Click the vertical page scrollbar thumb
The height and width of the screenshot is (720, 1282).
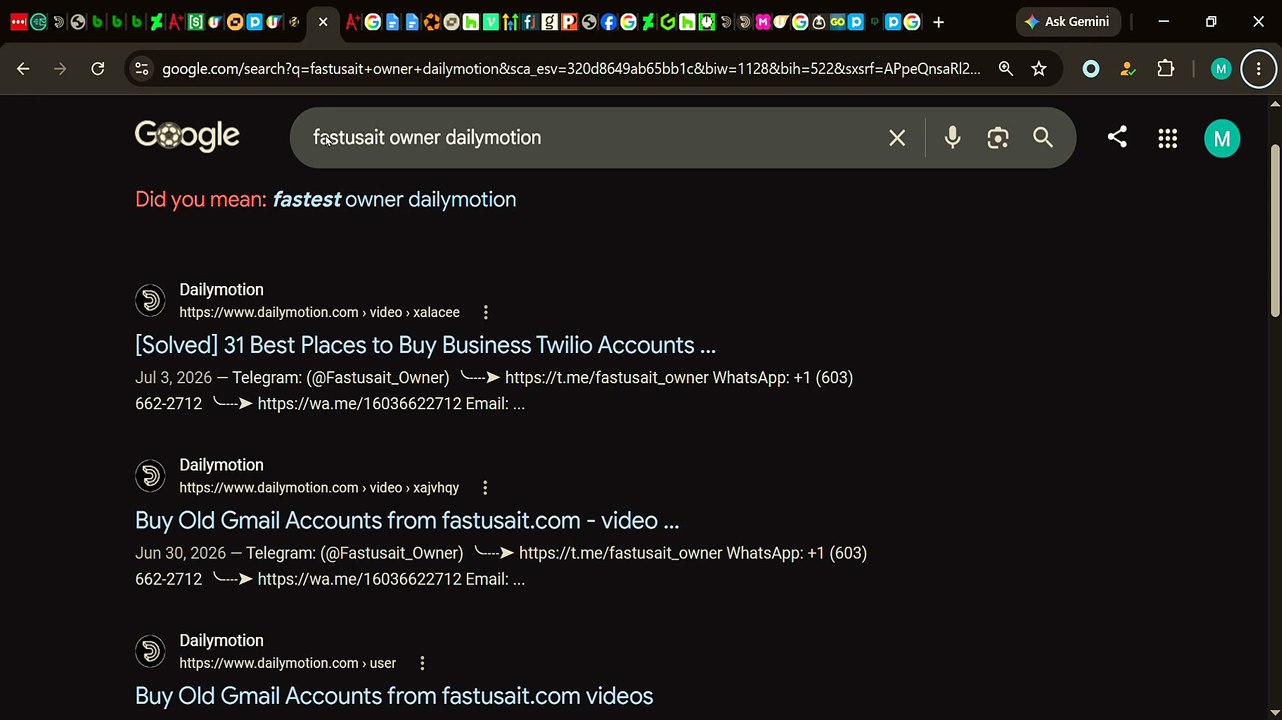(1274, 230)
